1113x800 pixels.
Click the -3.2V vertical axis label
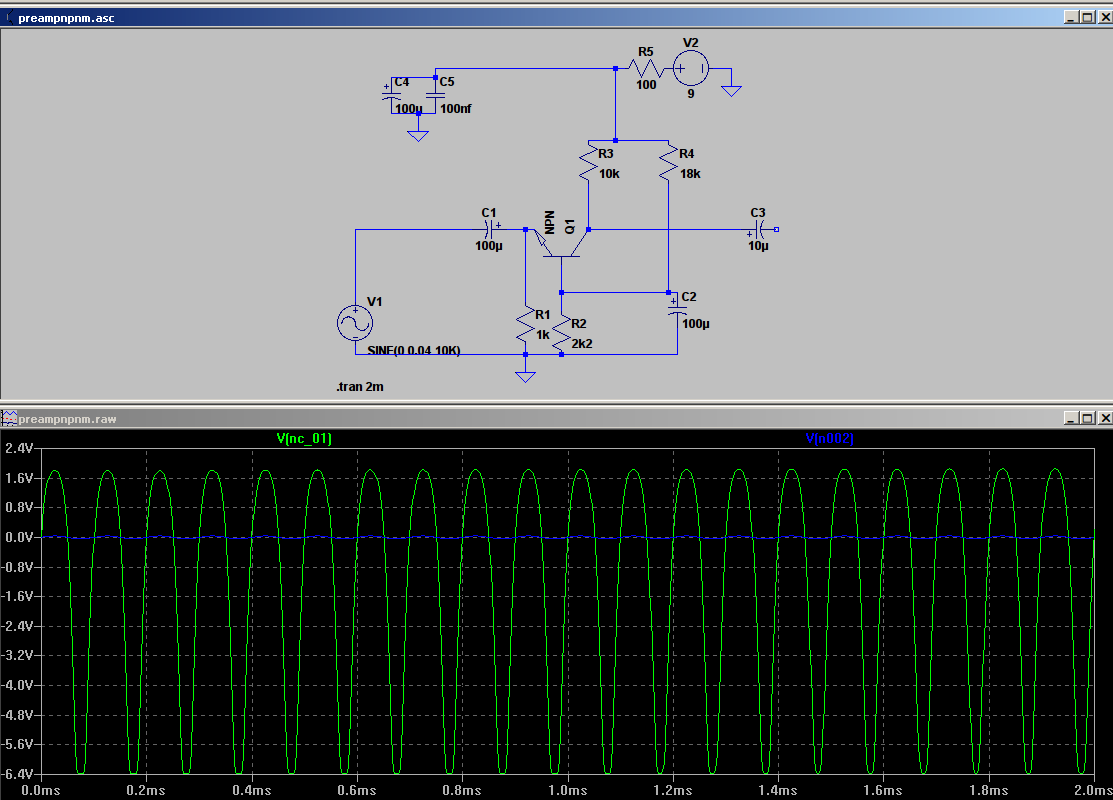pyautogui.click(x=17, y=655)
